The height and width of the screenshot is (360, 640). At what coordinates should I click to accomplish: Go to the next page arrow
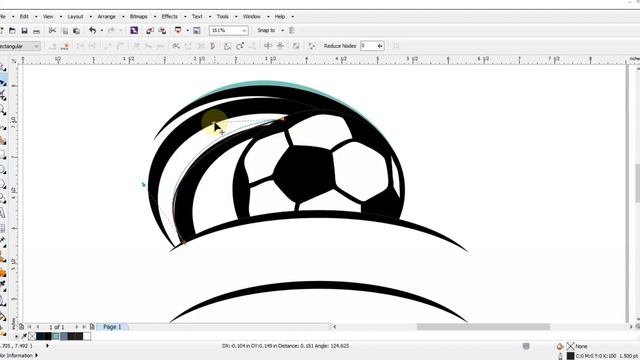coord(76,327)
